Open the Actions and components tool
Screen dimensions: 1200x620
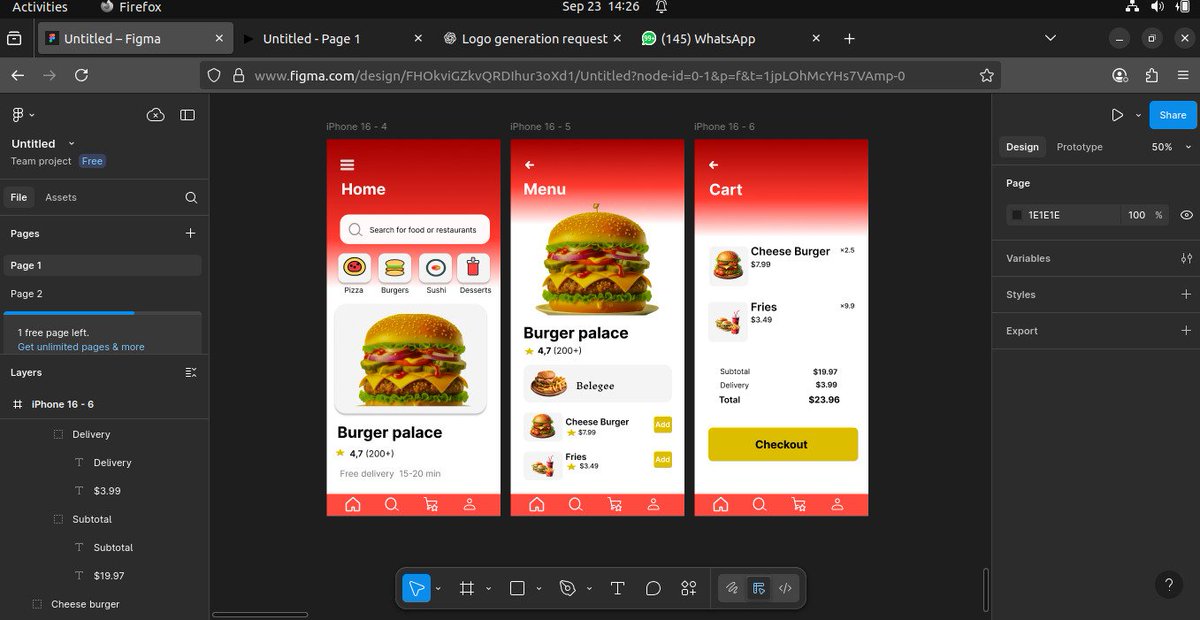pos(688,588)
